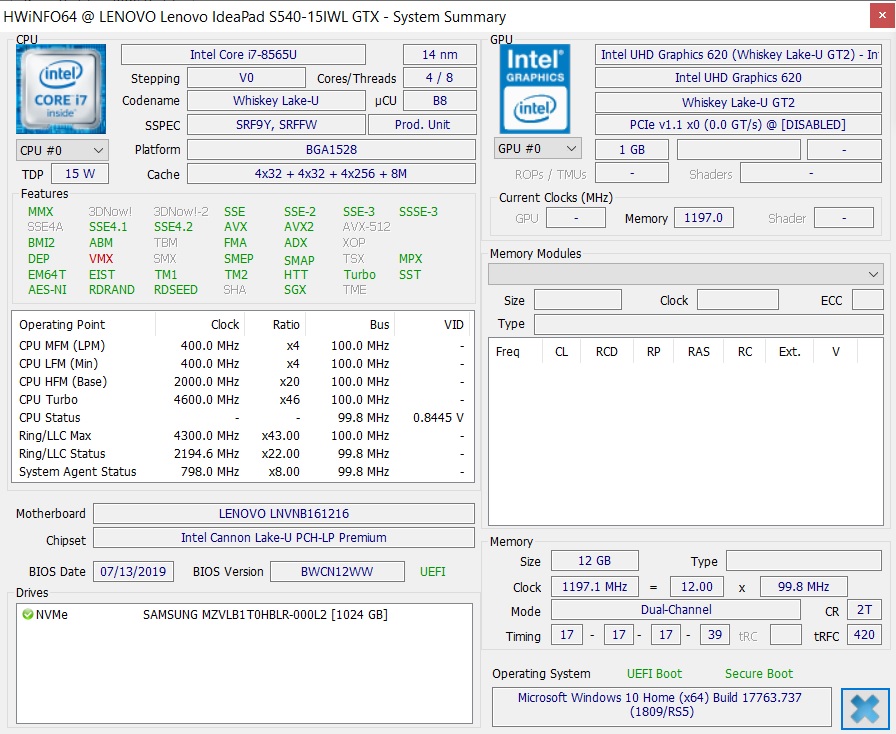The height and width of the screenshot is (734, 896).
Task: Click the Intel Core i7-8565U name field
Action: (256, 54)
